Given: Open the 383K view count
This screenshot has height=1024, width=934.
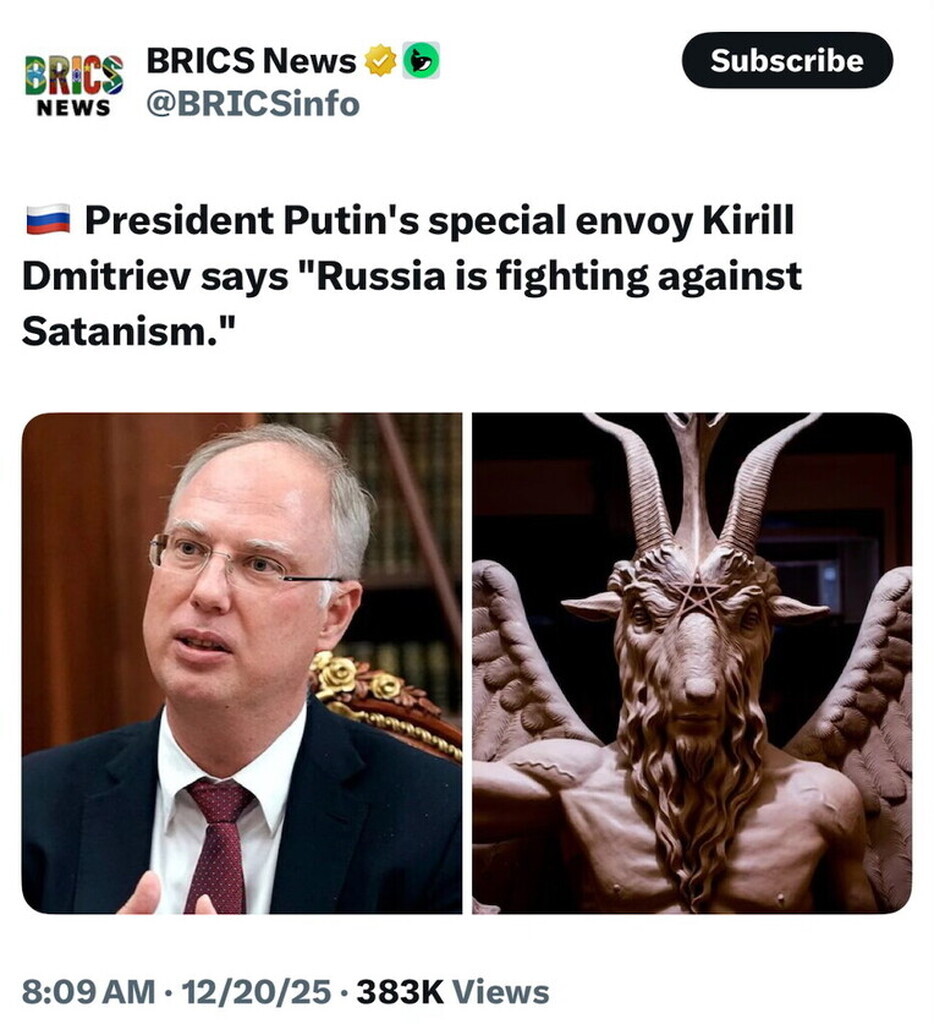Looking at the screenshot, I should (400, 992).
